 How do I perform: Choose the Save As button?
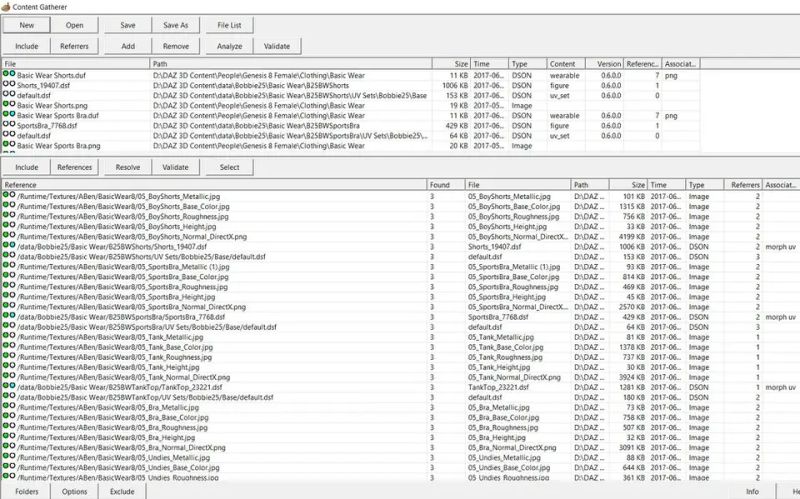tap(176, 25)
